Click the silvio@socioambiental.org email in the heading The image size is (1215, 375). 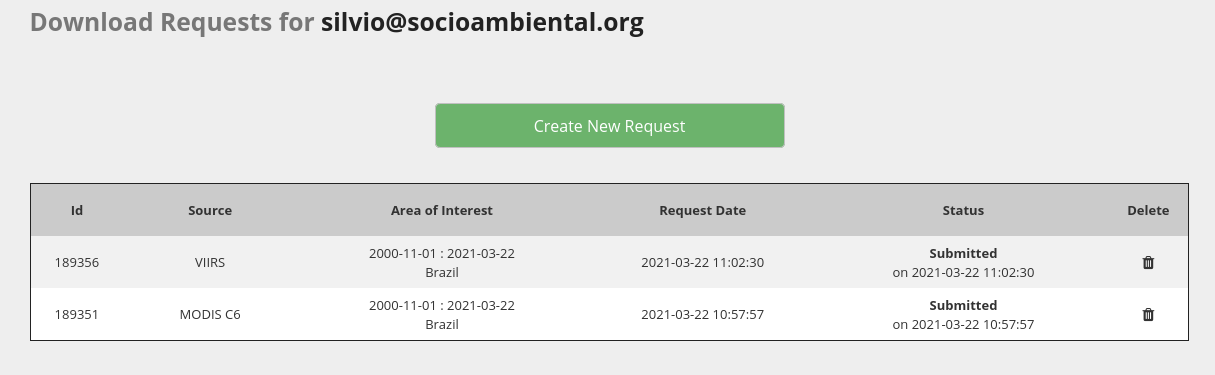482,23
